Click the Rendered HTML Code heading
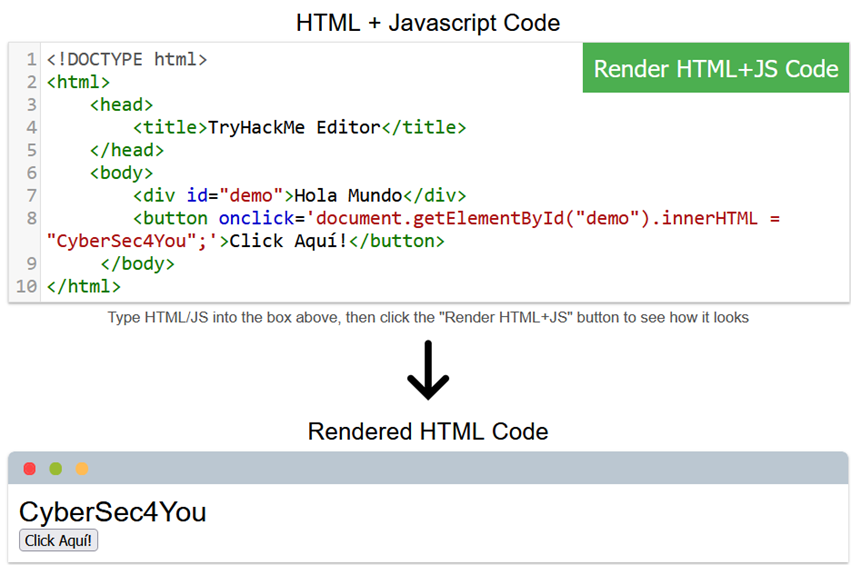Image resolution: width=851 pixels, height=565 pixels. (x=427, y=431)
